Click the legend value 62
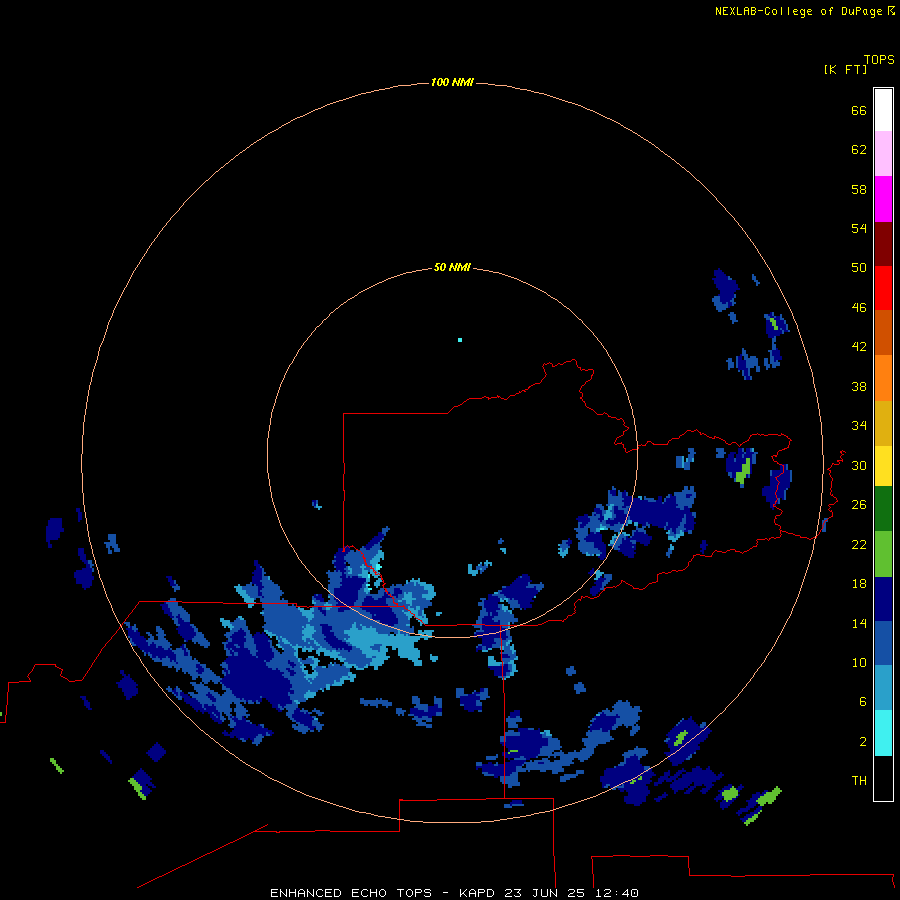The width and height of the screenshot is (900, 900). [x=859, y=150]
